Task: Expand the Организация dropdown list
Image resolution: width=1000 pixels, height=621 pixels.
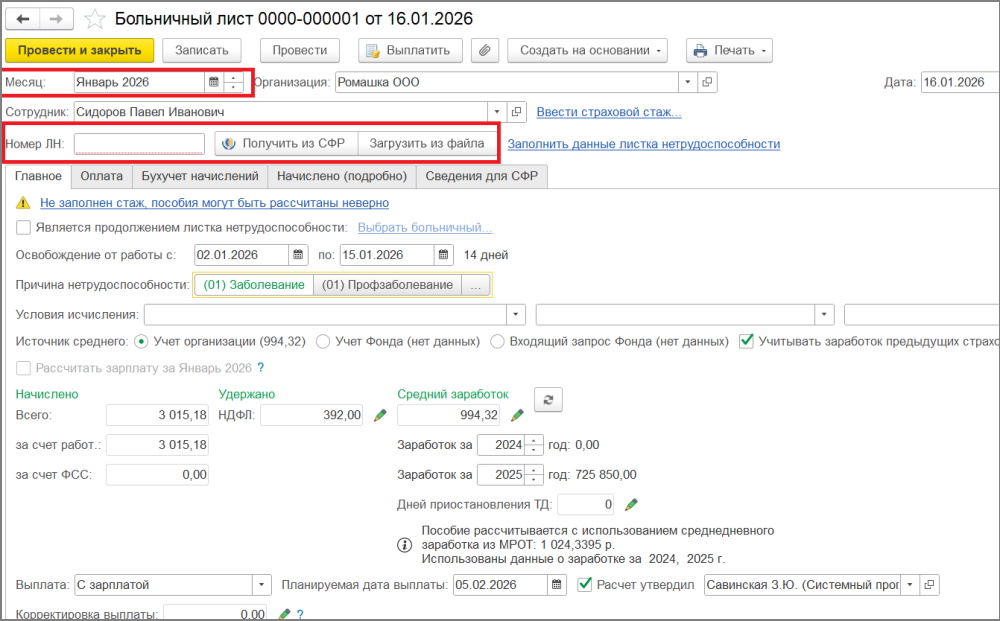Action: [x=687, y=82]
